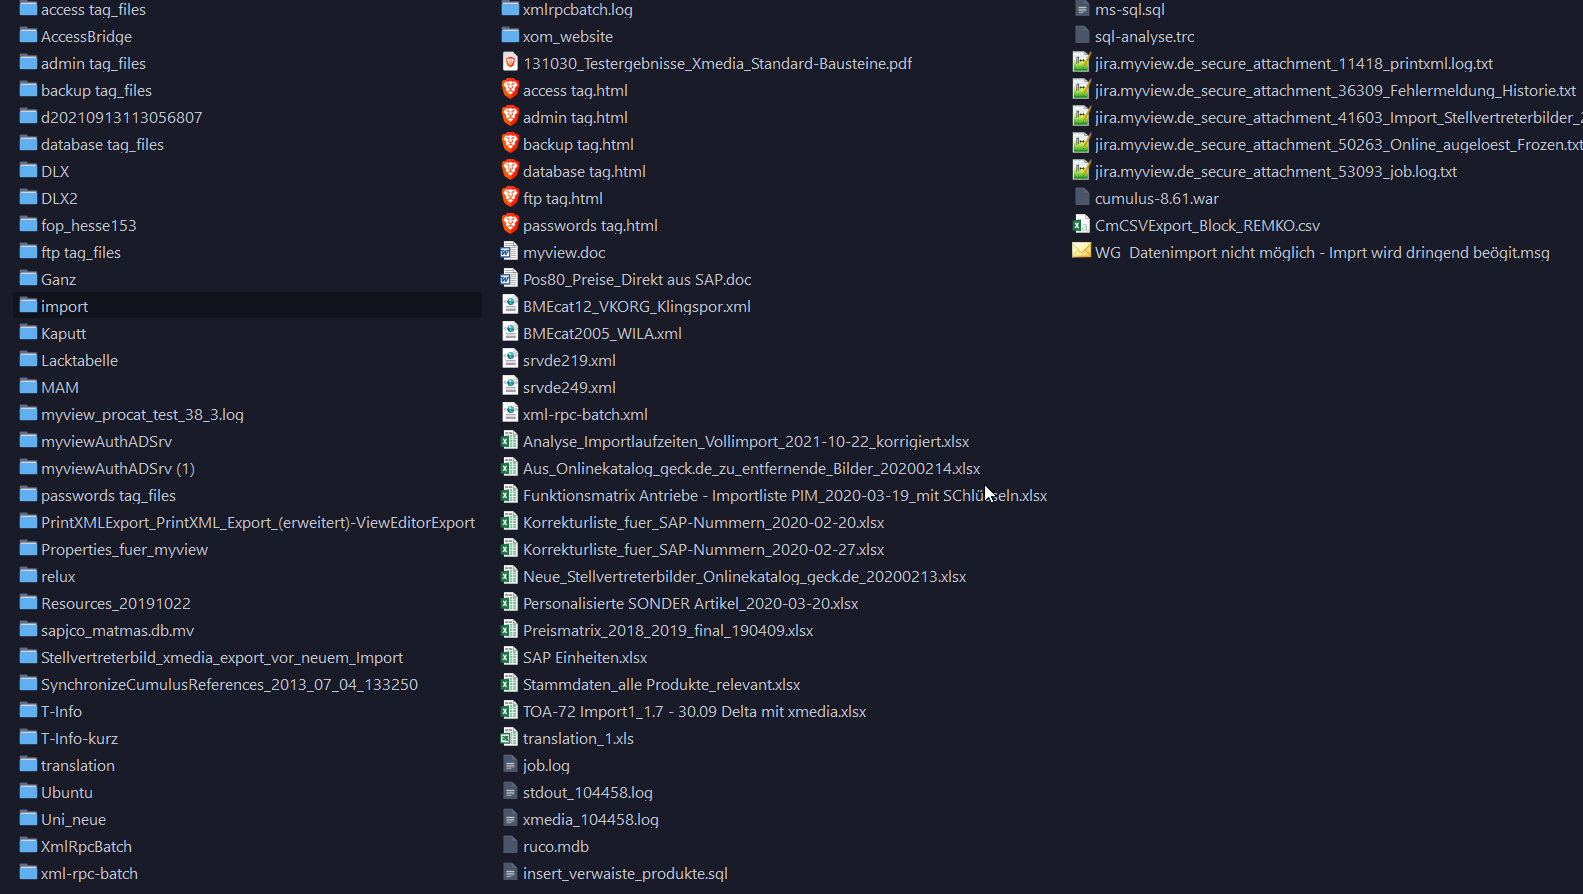
Task: Select the Lacktabelle folder name
Action: [79, 360]
